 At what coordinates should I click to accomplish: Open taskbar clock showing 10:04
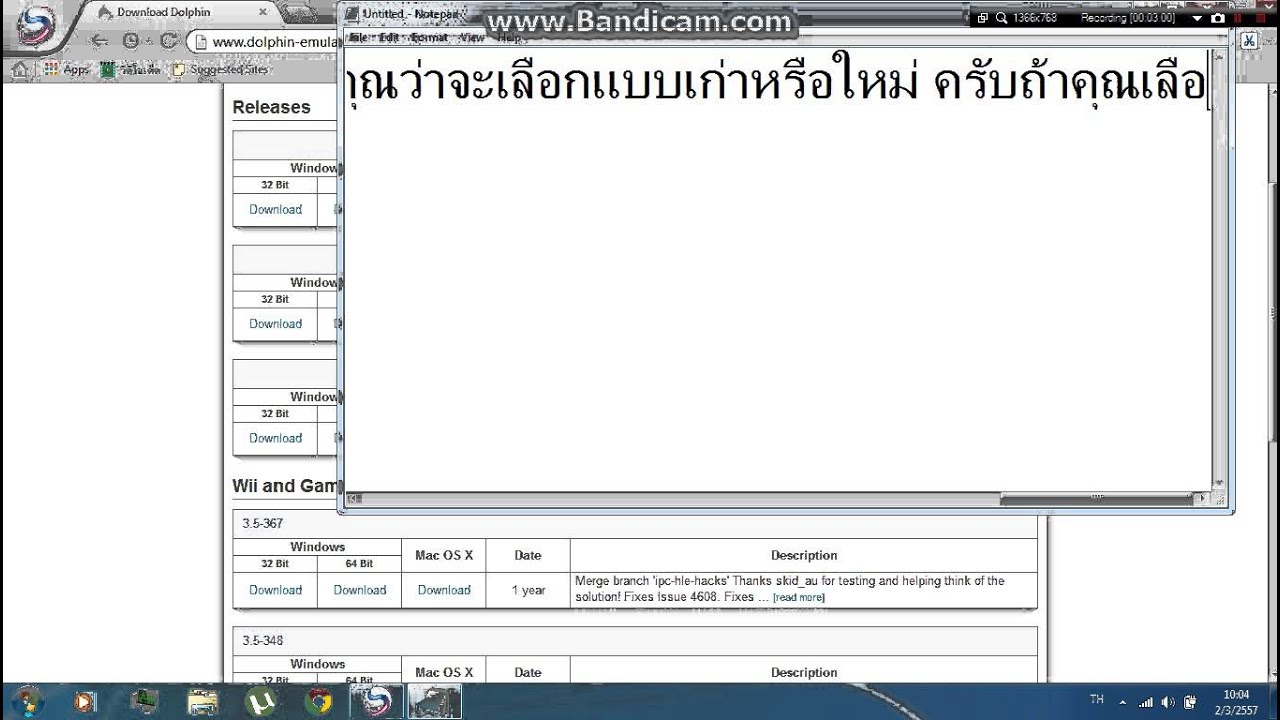click(x=1237, y=702)
